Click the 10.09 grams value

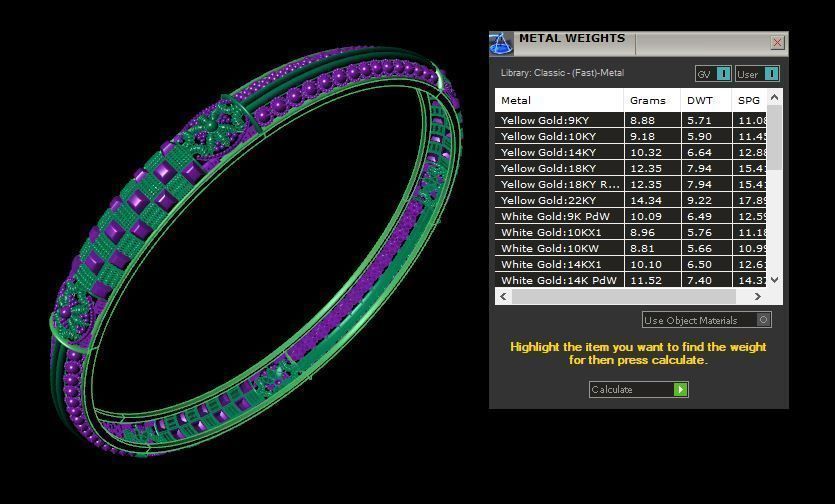point(645,216)
